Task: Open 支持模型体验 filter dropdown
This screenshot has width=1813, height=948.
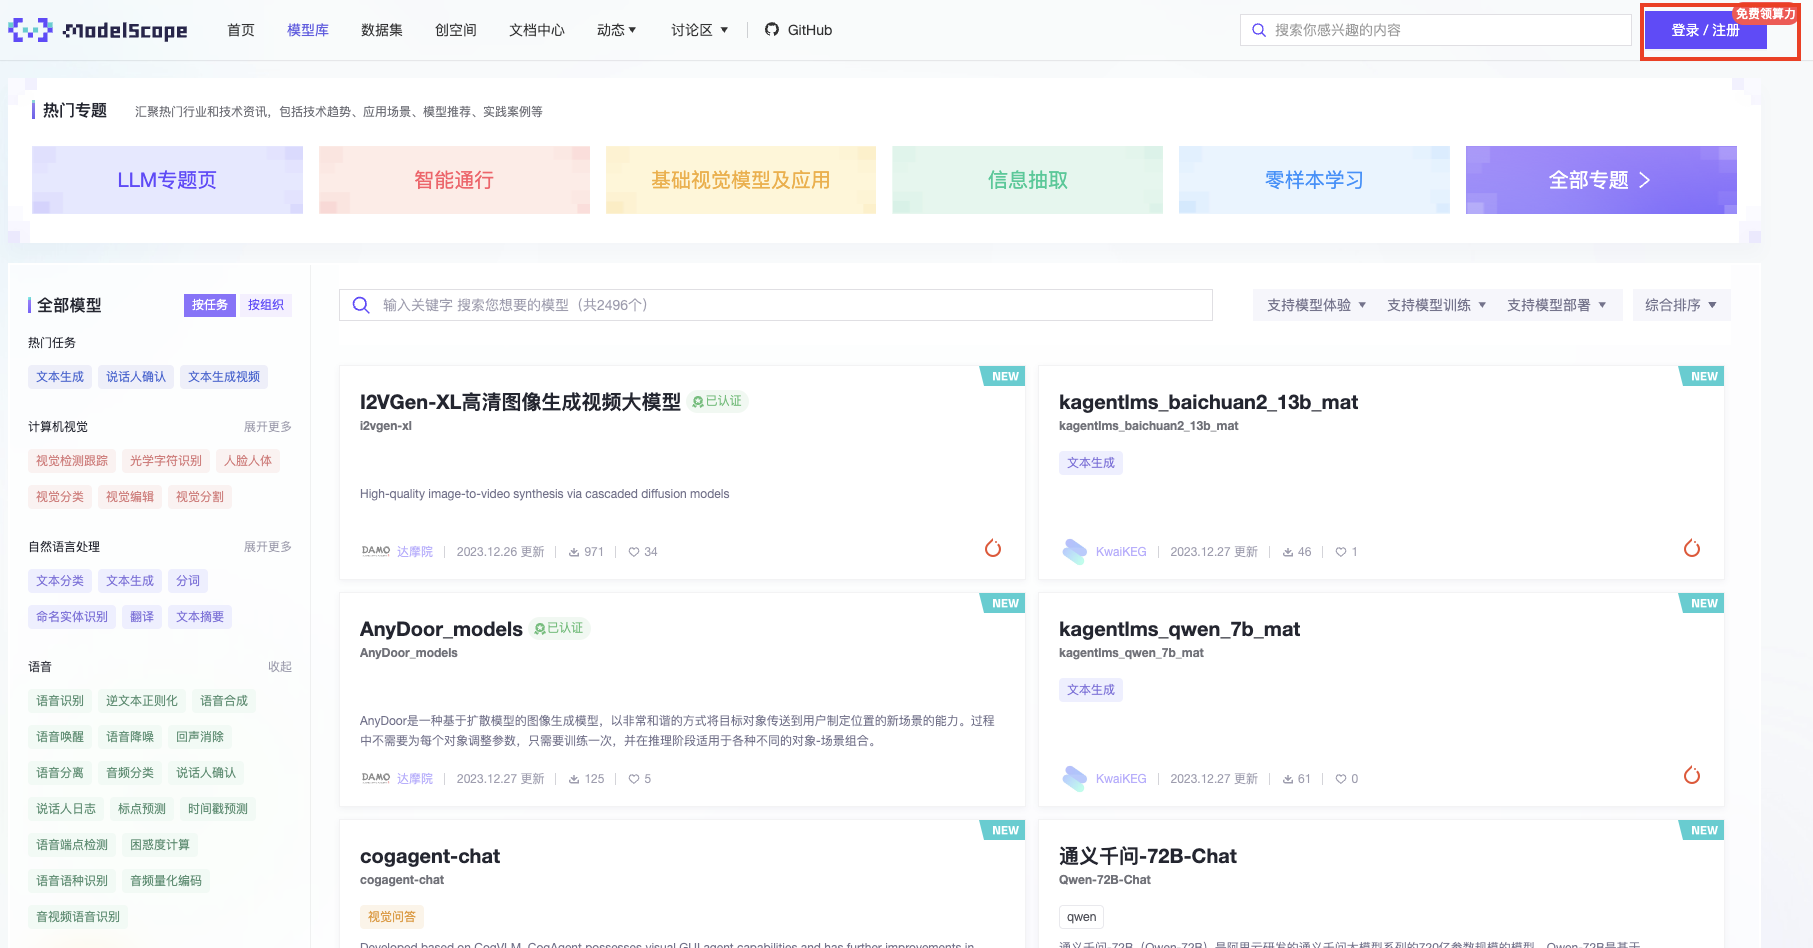Action: (x=1316, y=305)
